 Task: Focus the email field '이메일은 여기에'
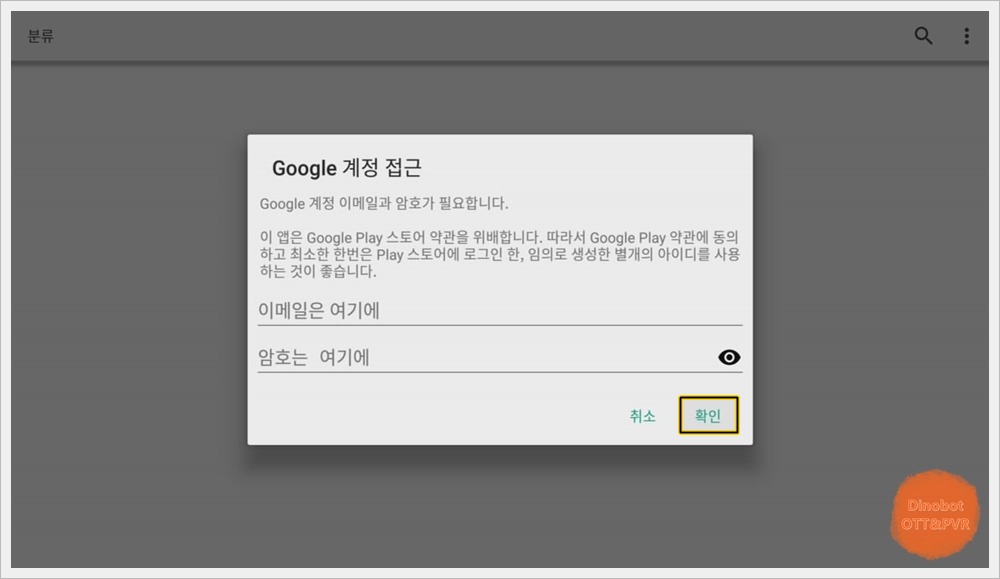pos(499,311)
